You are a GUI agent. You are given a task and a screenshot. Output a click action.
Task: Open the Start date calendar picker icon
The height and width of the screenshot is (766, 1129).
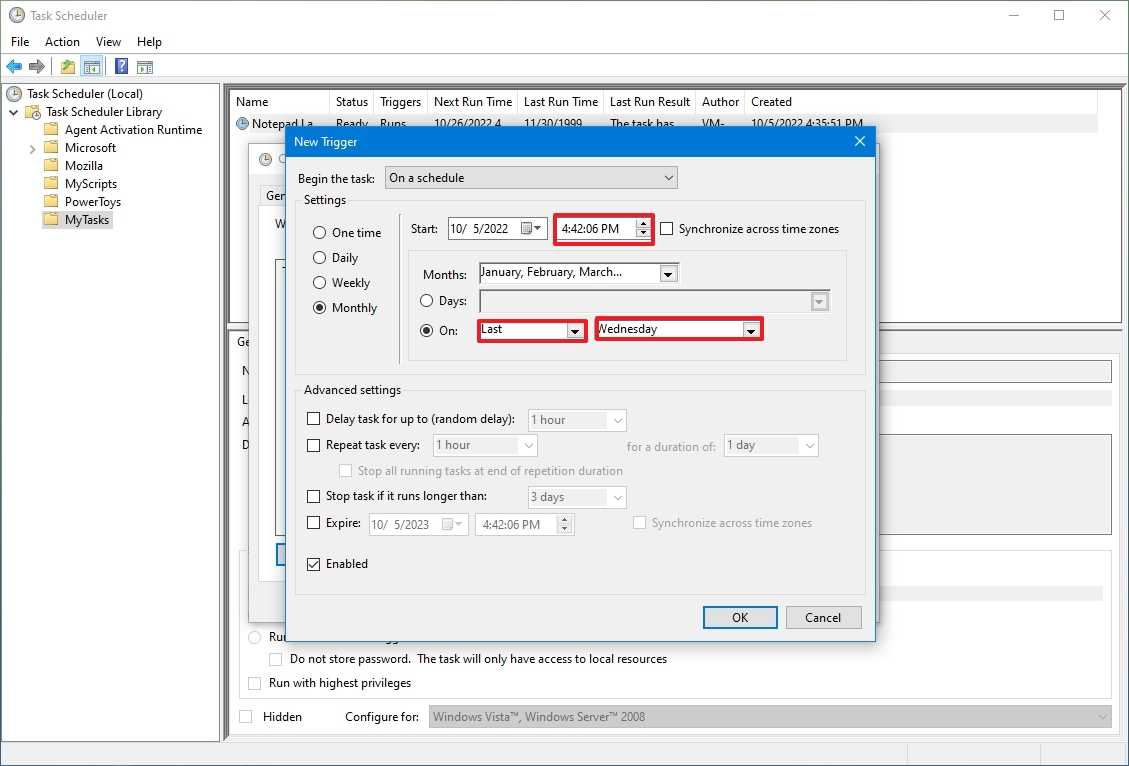pos(528,229)
